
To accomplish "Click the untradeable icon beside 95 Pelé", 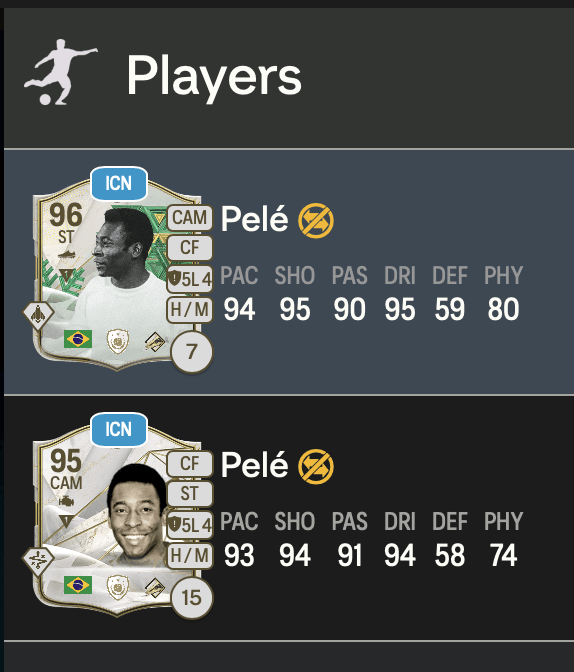I will click(x=316, y=466).
